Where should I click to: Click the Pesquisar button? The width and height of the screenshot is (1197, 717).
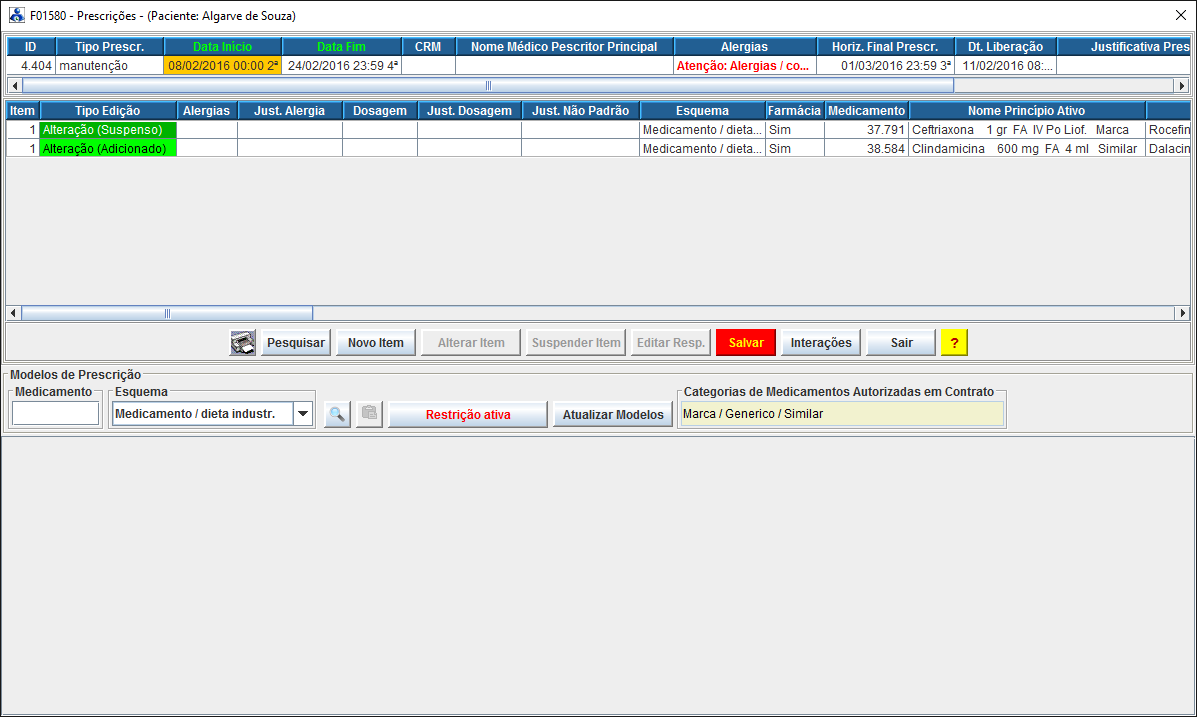click(x=296, y=343)
